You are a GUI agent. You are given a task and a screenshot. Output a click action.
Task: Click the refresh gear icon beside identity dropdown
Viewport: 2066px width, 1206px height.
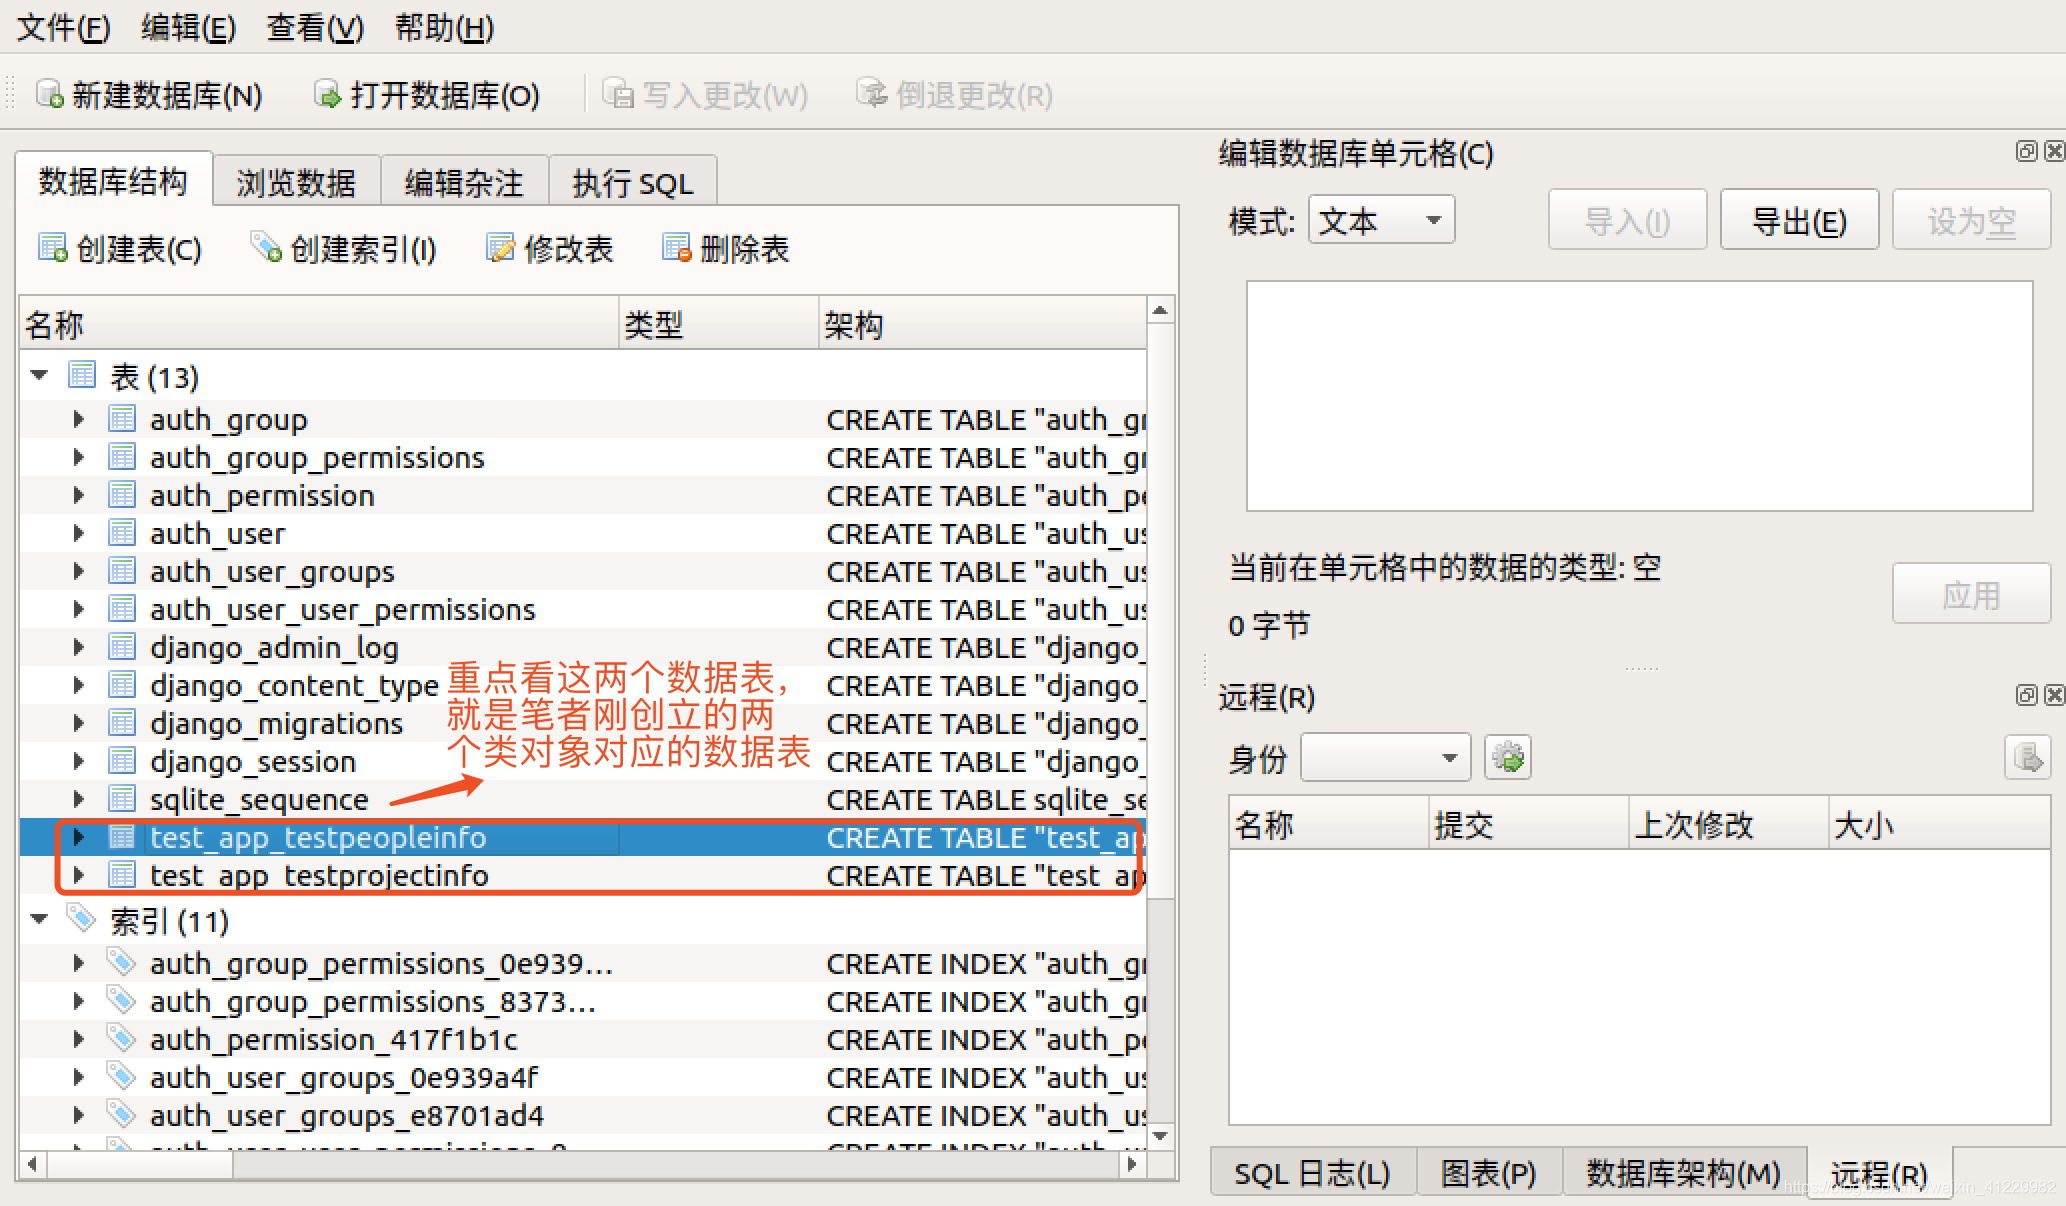point(1508,757)
